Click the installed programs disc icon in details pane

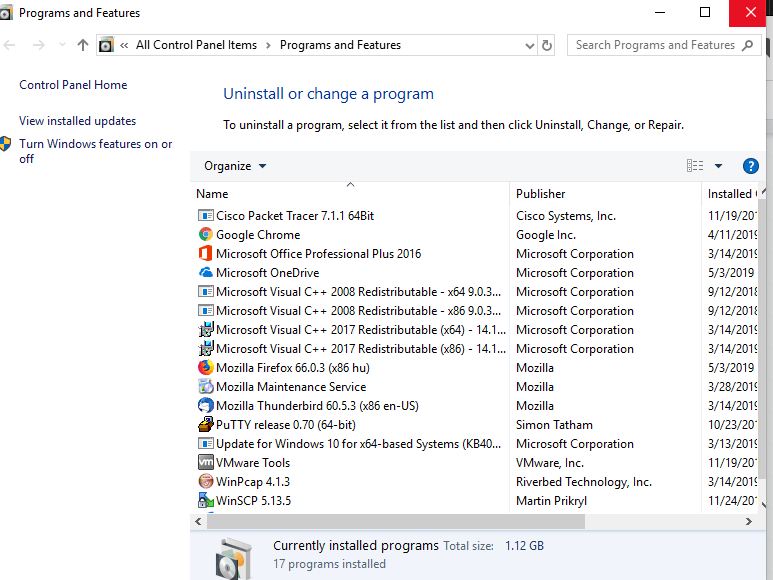(234, 558)
